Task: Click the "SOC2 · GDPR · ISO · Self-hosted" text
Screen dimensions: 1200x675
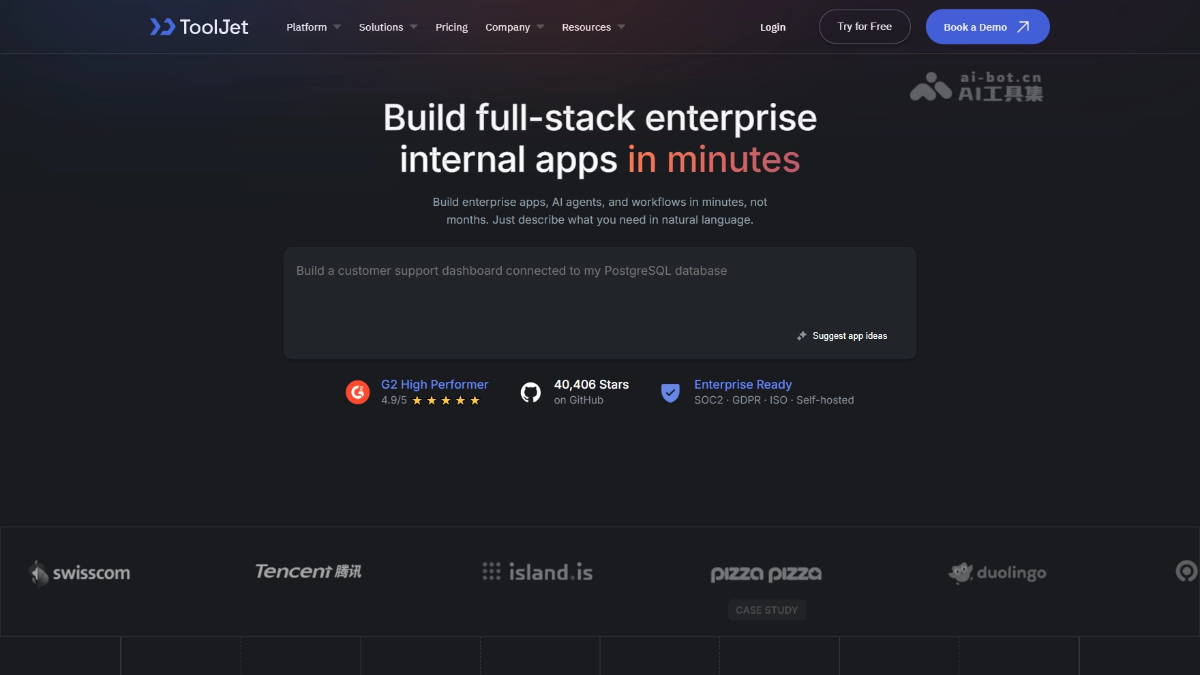Action: [774, 400]
